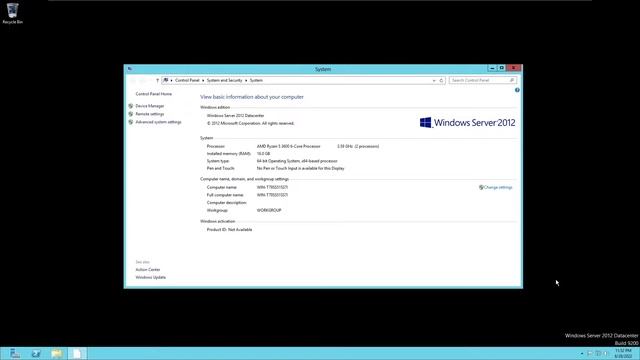Click the WORKGROUP value
640x360 pixels.
(x=269, y=210)
